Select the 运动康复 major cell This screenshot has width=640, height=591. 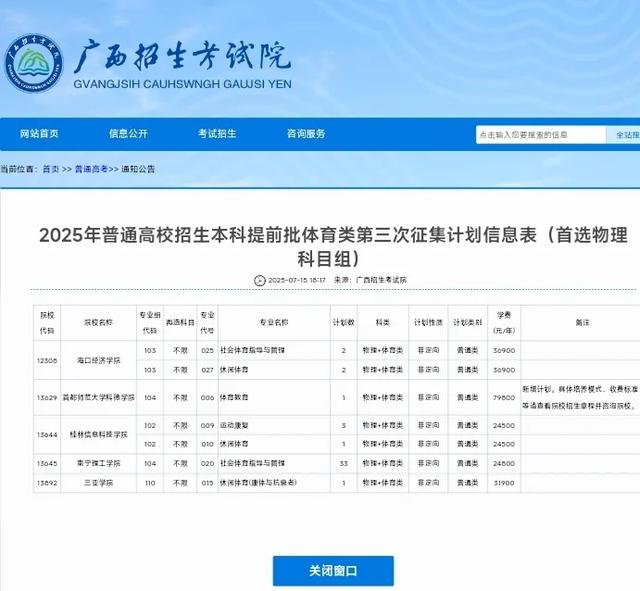point(274,425)
